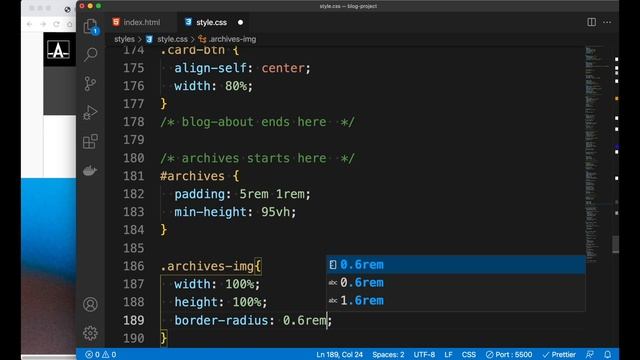Image resolution: width=640 pixels, height=360 pixels.
Task: Open the Explorer view in the activity bar
Action: (x=90, y=26)
